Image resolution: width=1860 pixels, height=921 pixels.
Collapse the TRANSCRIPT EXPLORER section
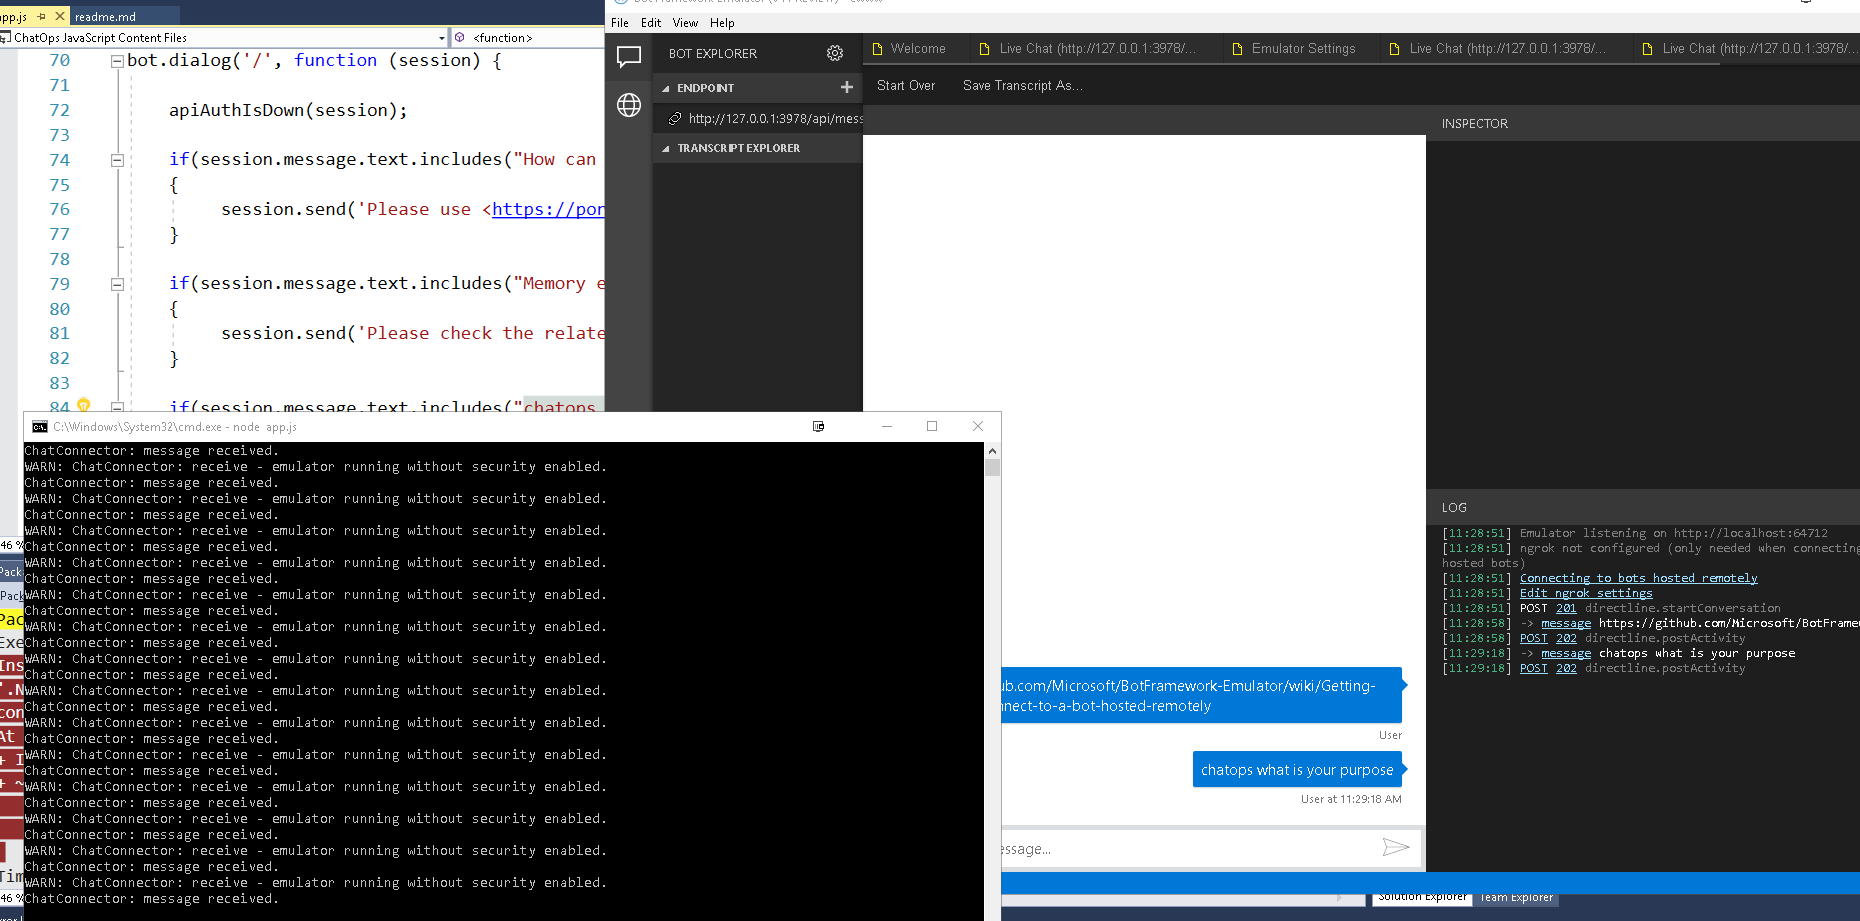(665, 147)
